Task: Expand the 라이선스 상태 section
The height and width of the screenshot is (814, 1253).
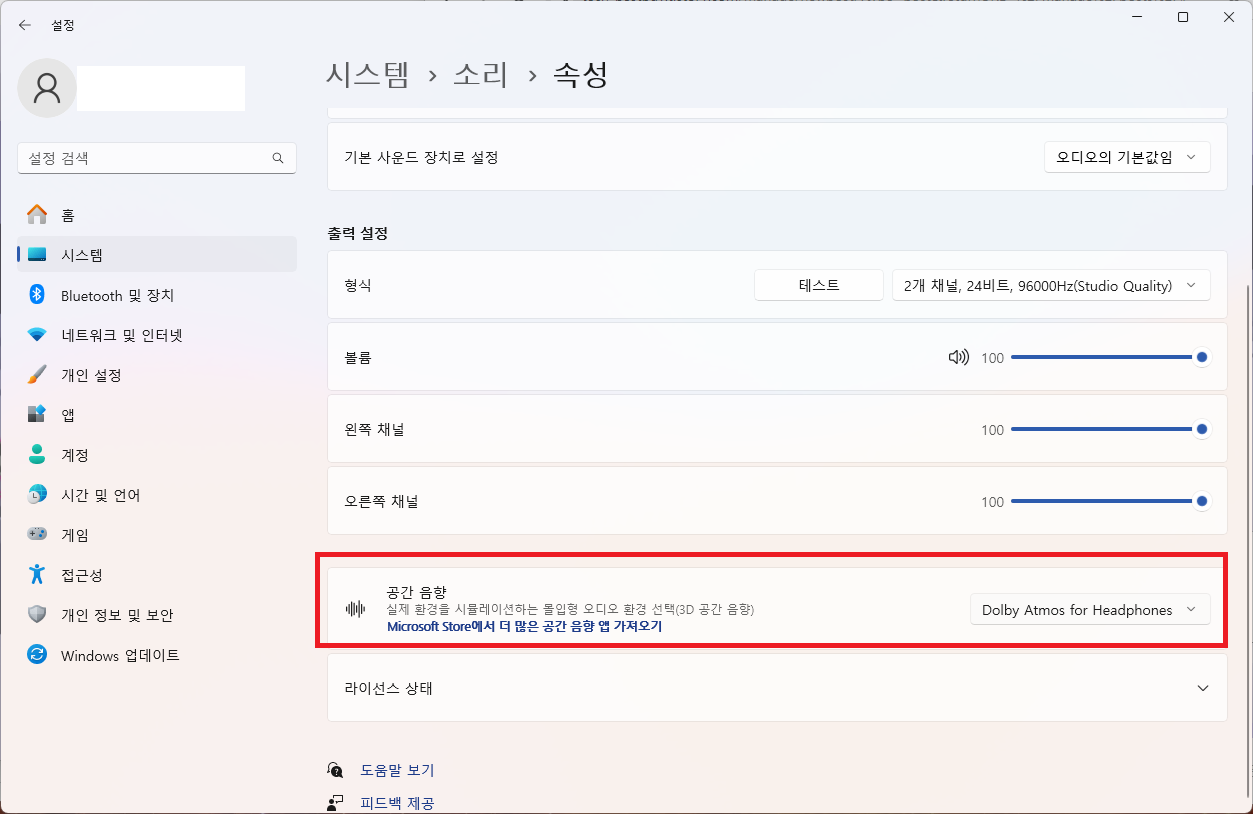Action: (1203, 688)
